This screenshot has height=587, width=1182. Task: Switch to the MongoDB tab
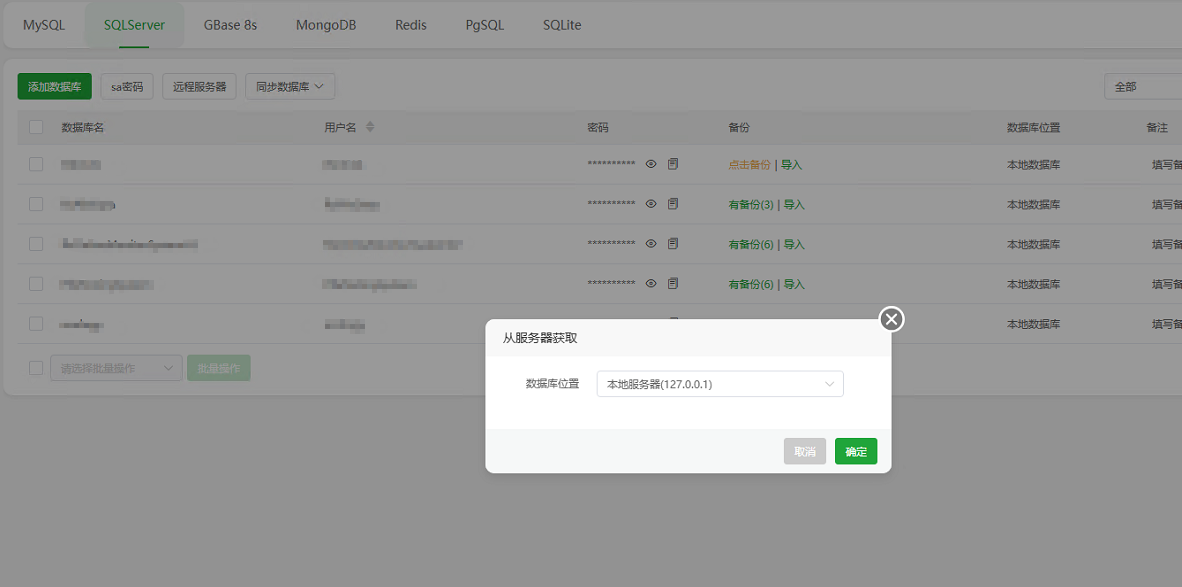(x=326, y=25)
